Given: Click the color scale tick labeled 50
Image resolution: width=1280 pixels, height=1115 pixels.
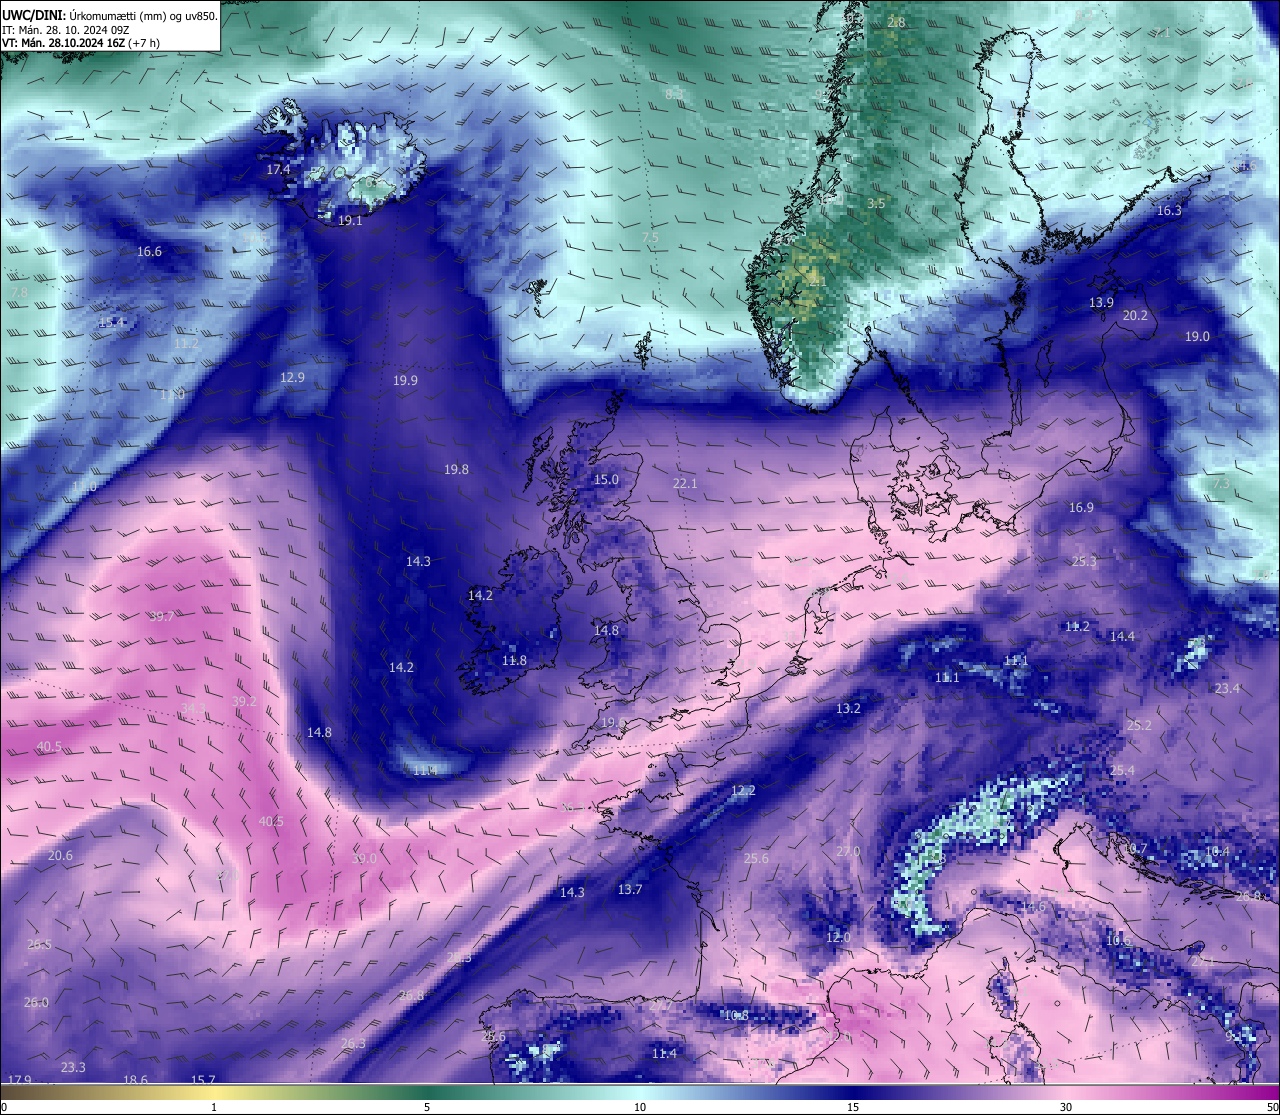Looking at the screenshot, I should coord(1272,1107).
